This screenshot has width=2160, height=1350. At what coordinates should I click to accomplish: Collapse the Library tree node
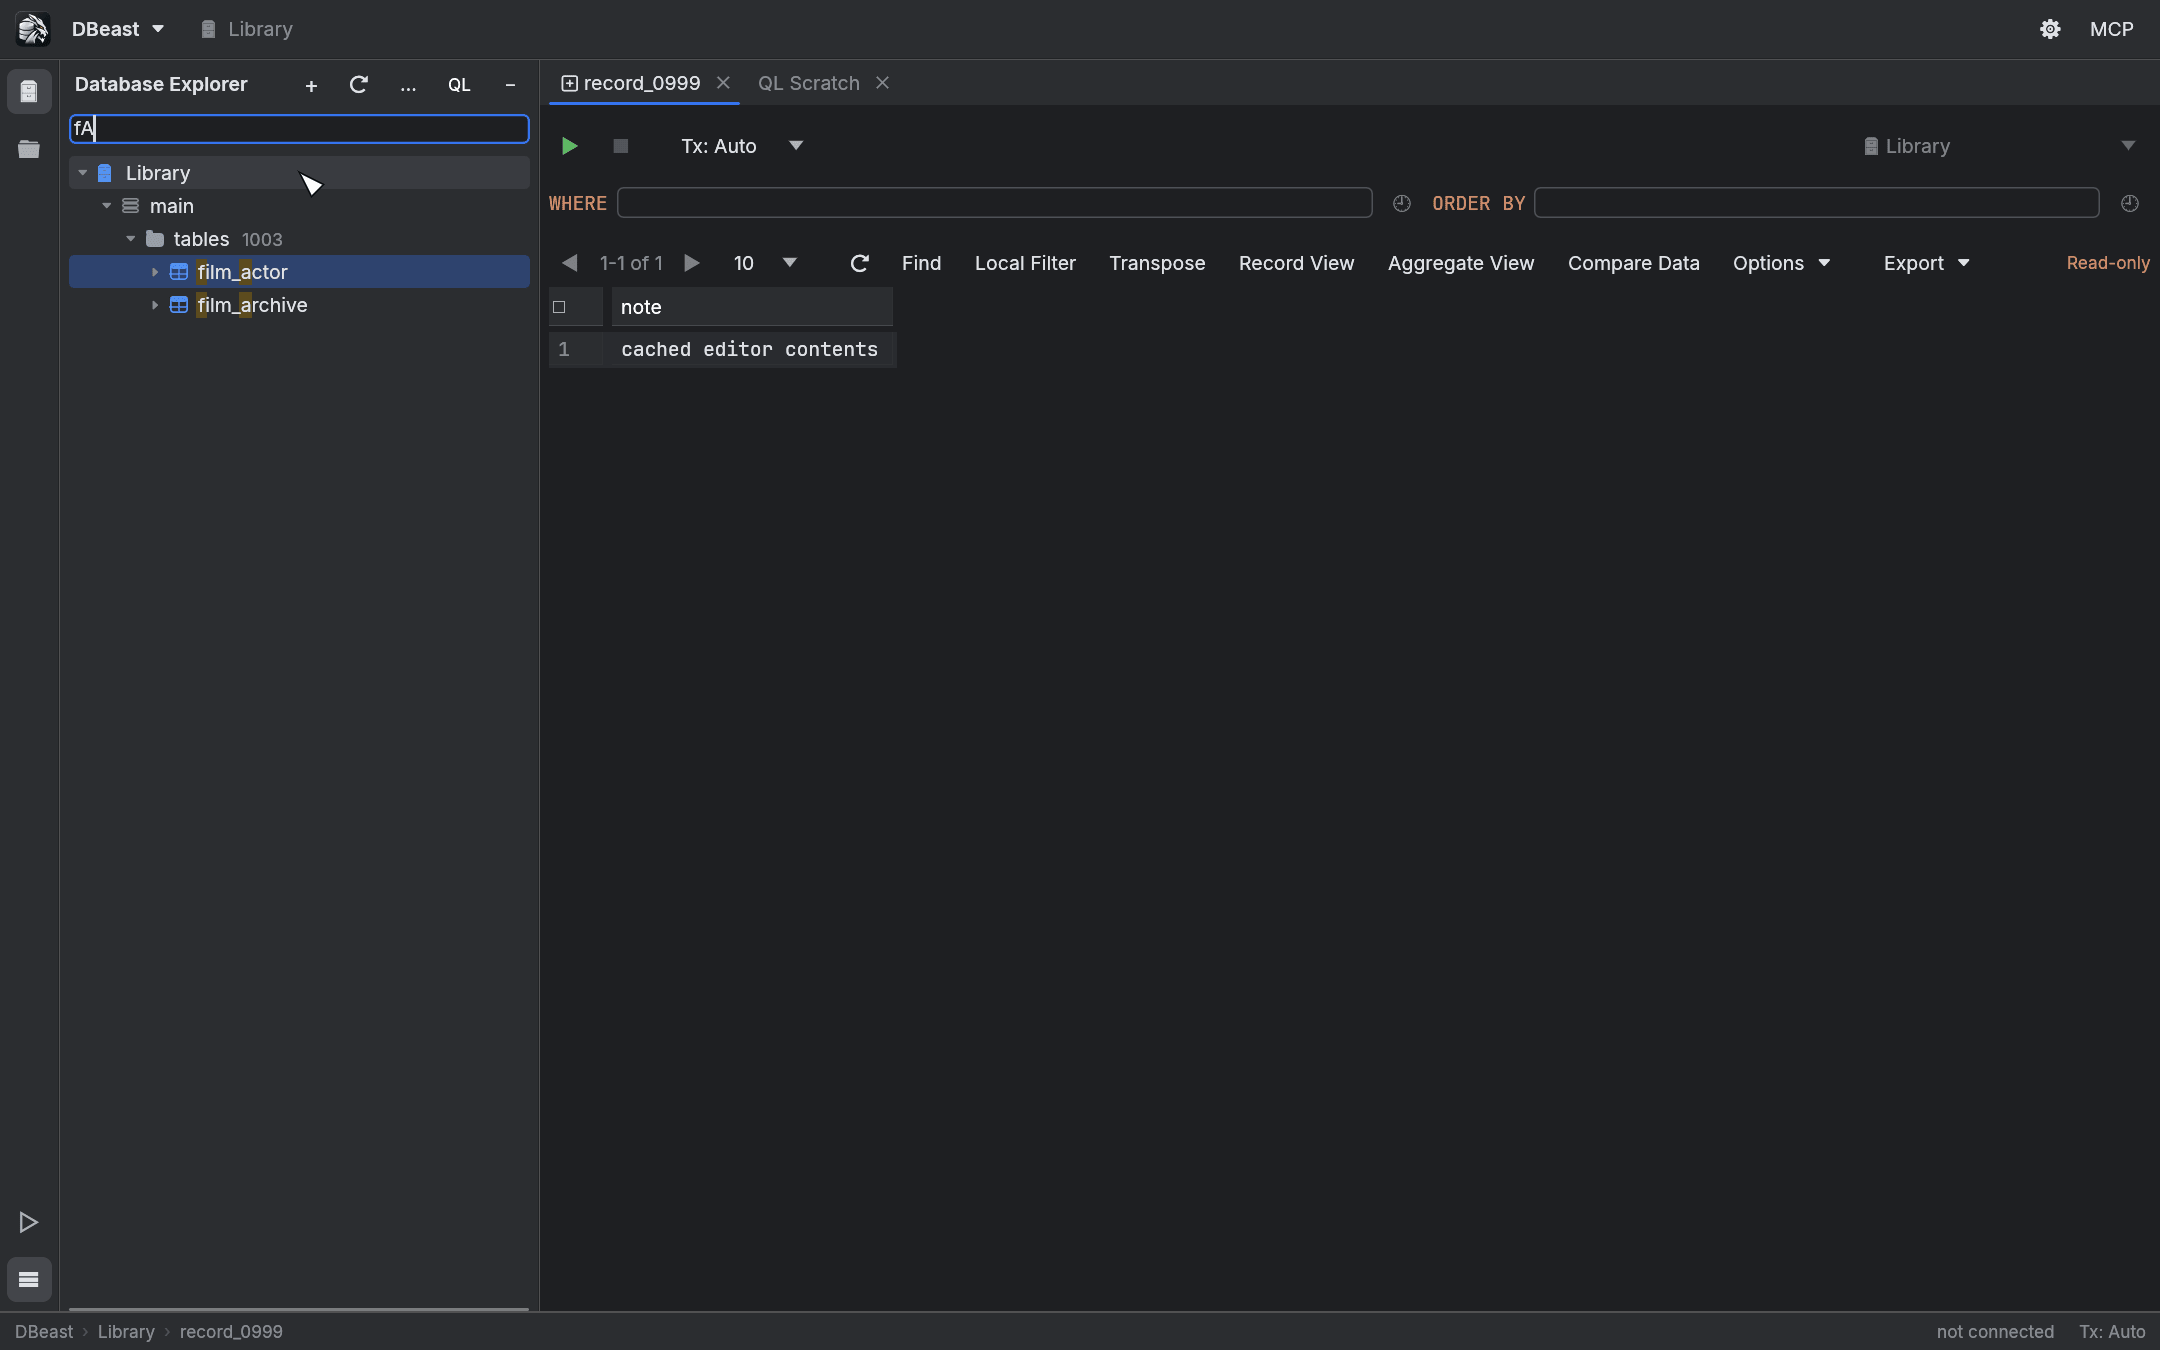[x=83, y=173]
